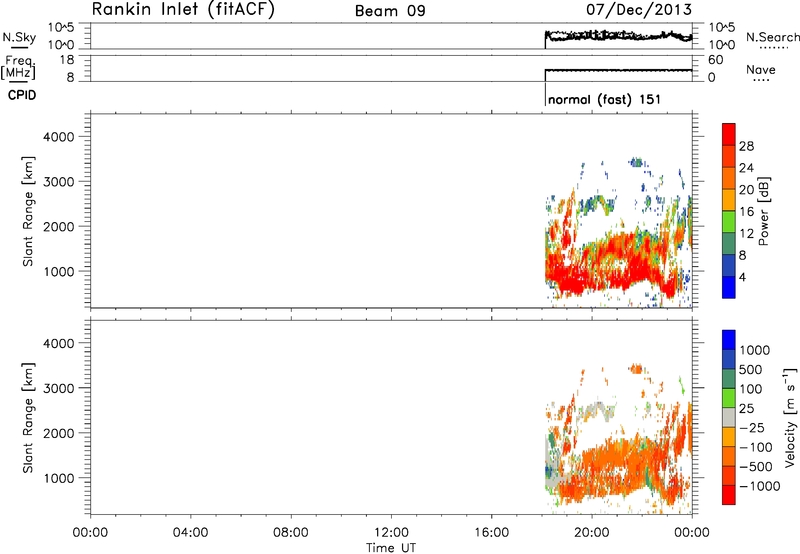Click the '60' label on the Nave axis

pos(715,60)
